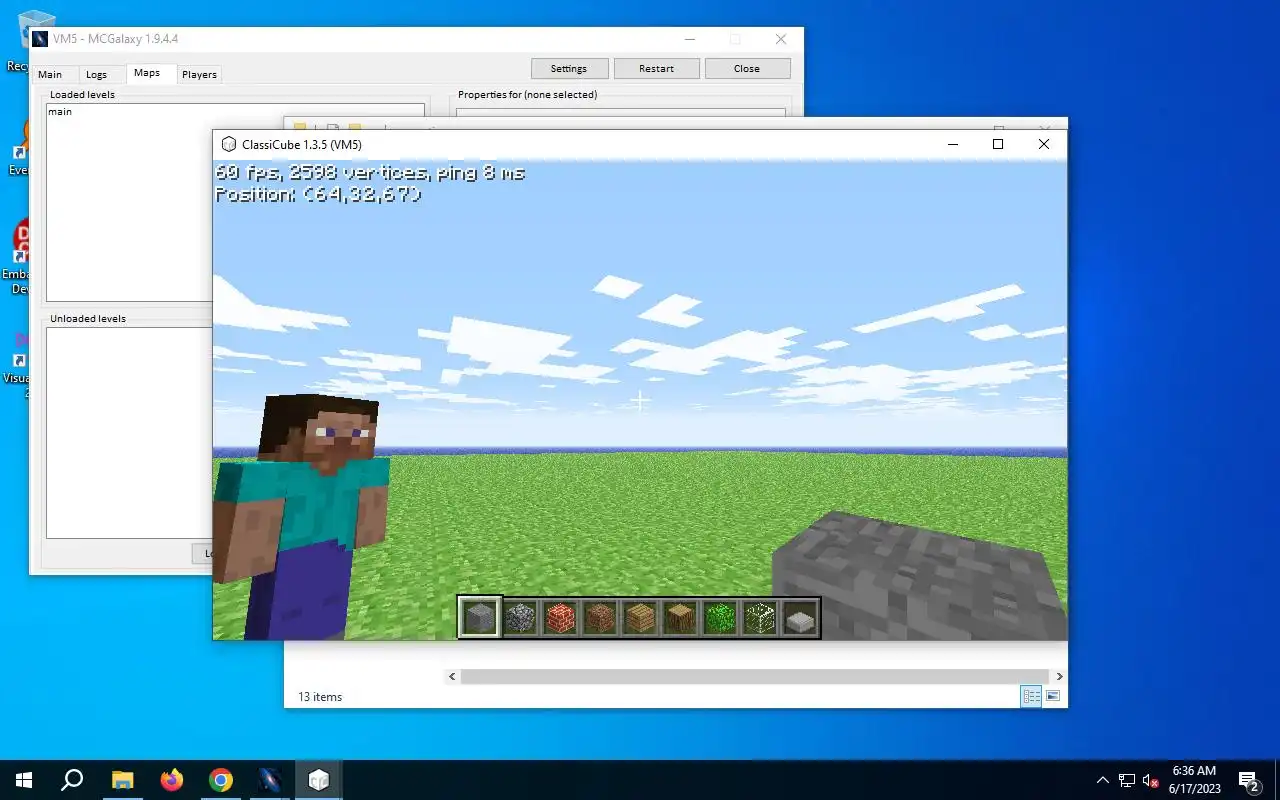The height and width of the screenshot is (800, 1280).
Task: Switch Explorer to details view
Action: [x=1032, y=696]
